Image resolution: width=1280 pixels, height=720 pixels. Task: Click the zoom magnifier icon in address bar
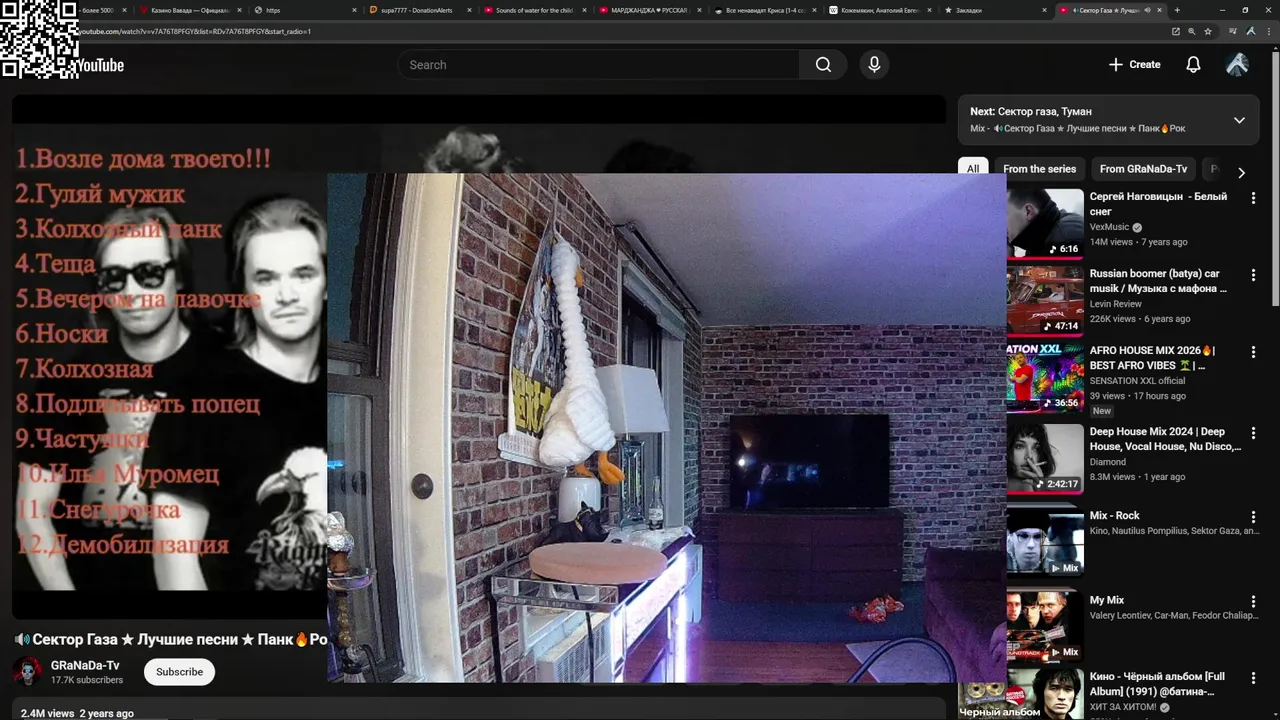point(1192,31)
